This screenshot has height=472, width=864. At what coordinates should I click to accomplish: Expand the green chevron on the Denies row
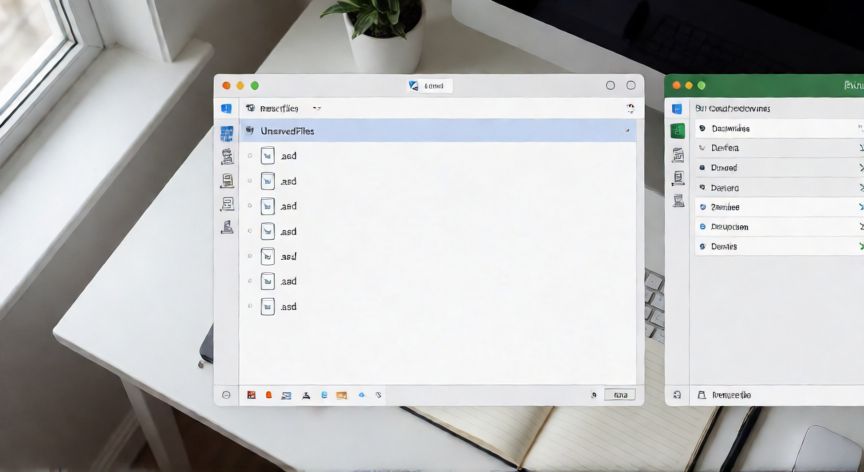861,246
